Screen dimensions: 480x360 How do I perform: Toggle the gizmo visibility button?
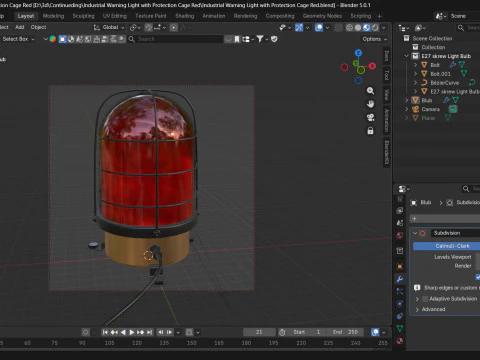coord(299,27)
